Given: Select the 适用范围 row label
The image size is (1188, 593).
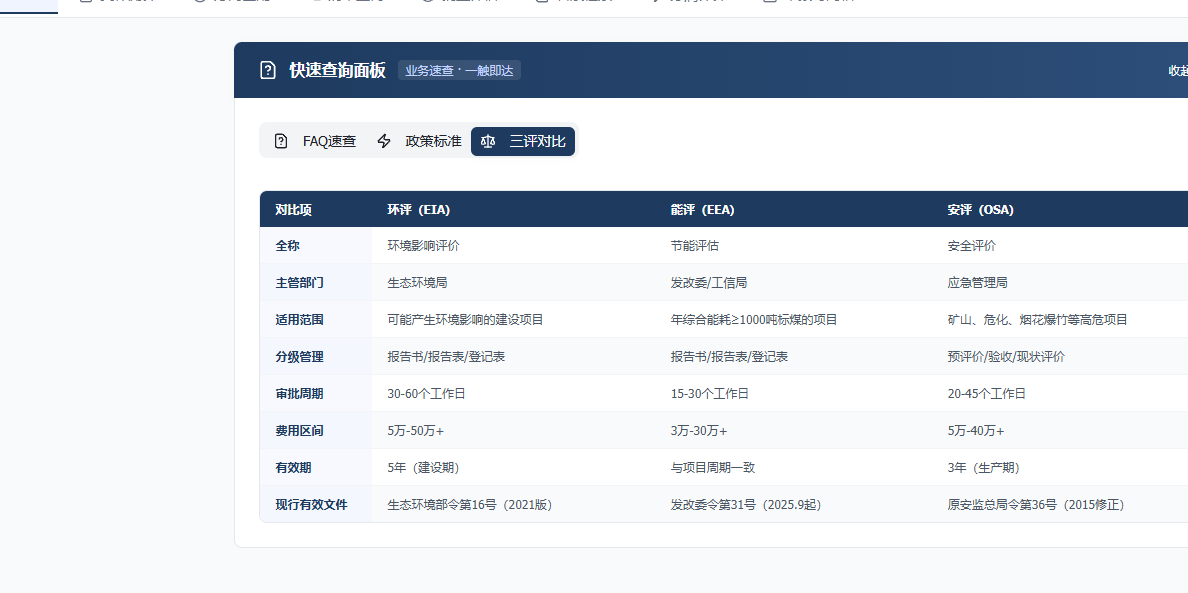Looking at the screenshot, I should click(x=299, y=320).
